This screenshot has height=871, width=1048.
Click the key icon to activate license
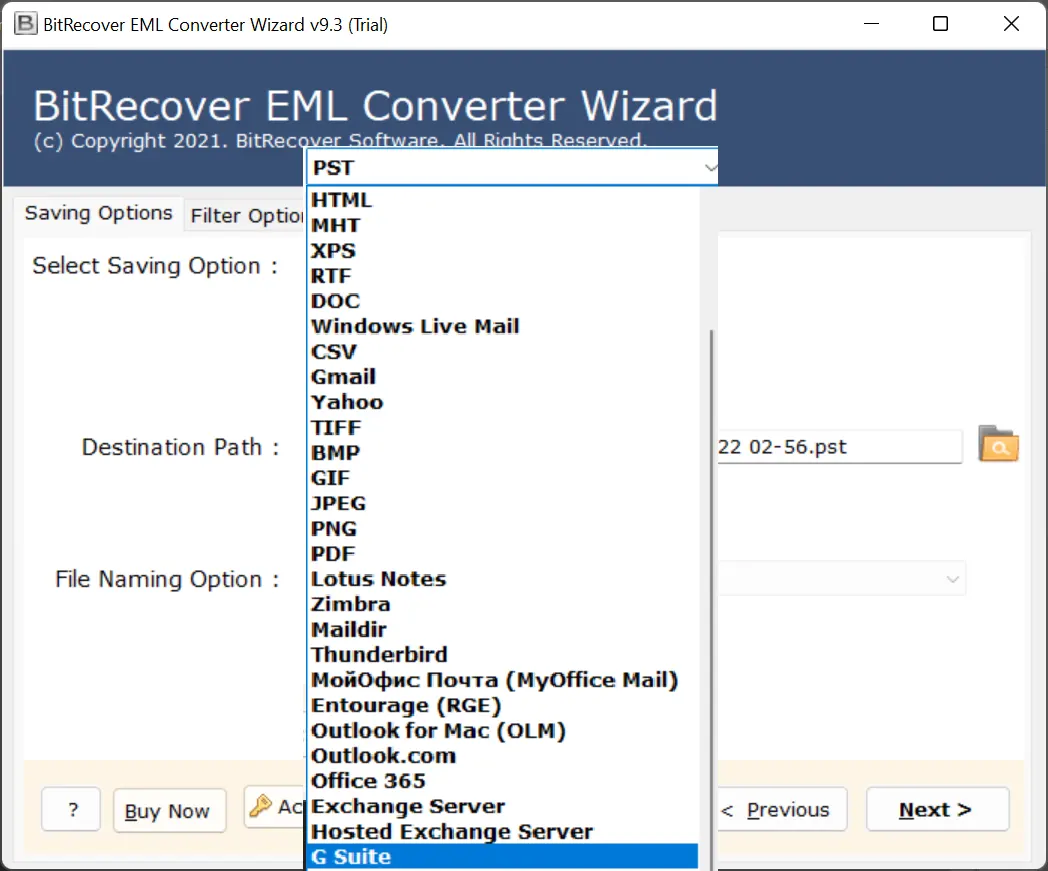pyautogui.click(x=262, y=808)
